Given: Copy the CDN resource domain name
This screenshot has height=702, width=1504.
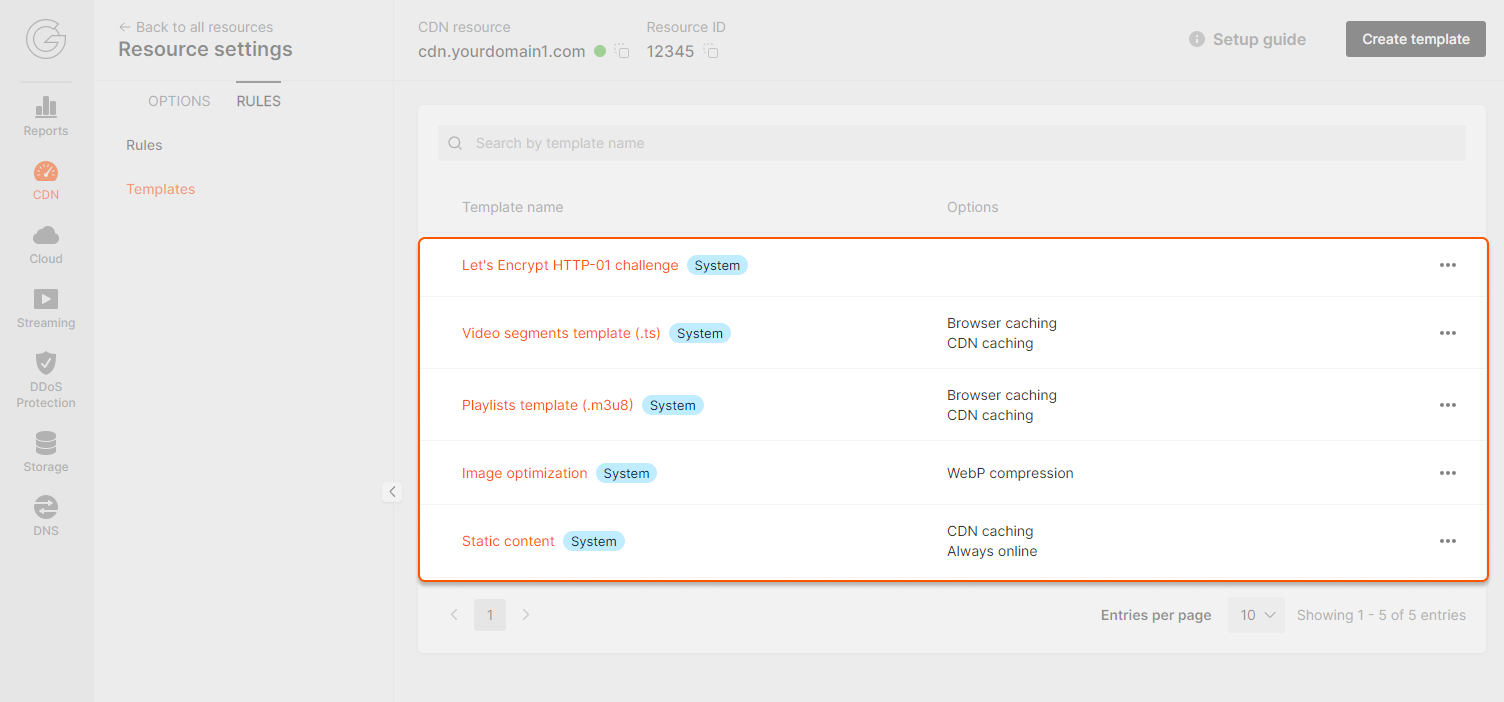Looking at the screenshot, I should click(622, 51).
